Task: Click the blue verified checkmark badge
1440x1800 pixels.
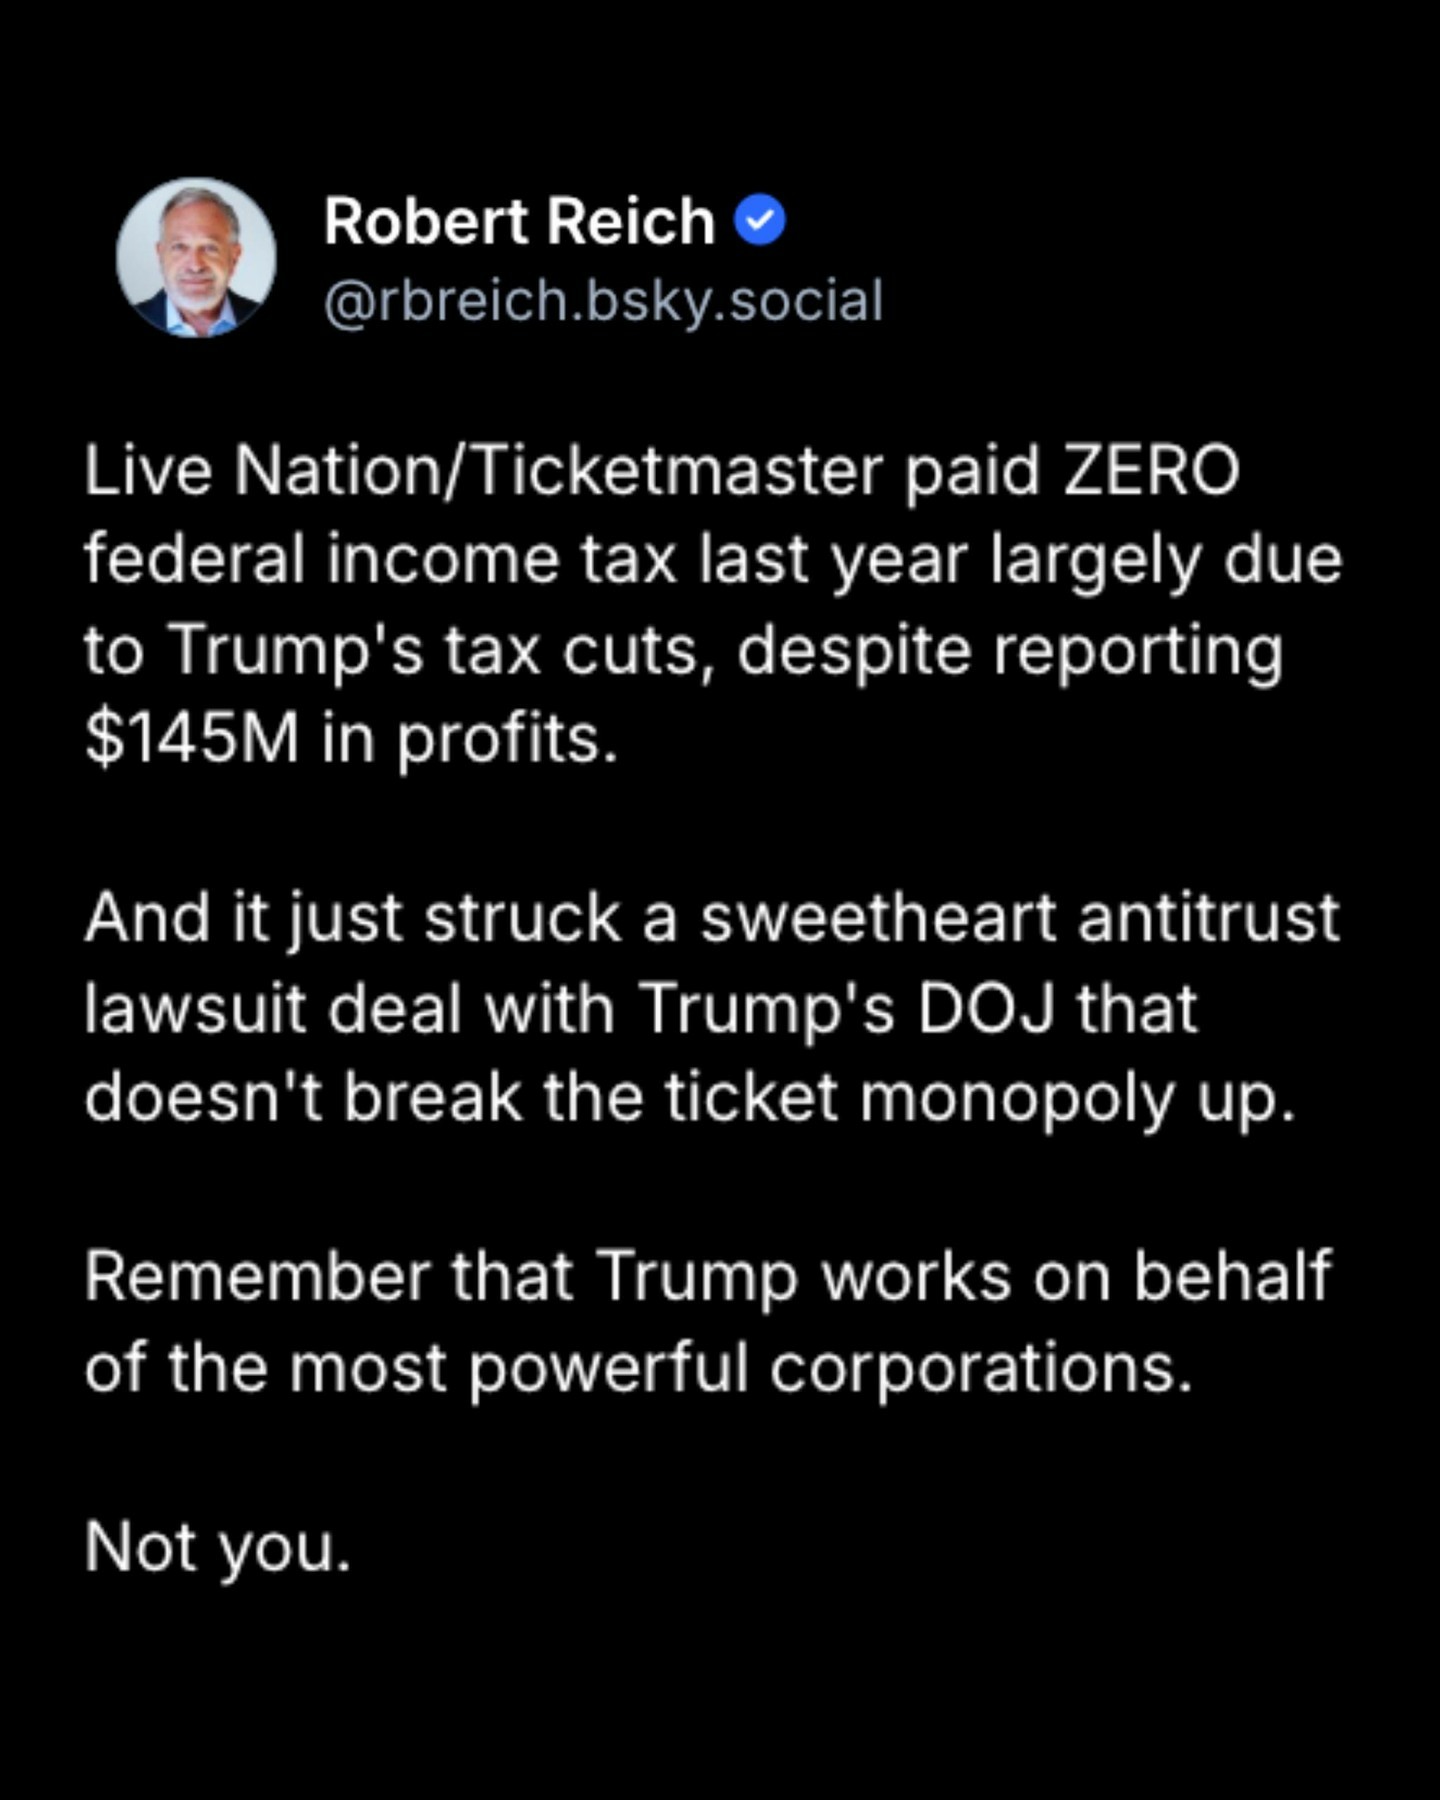Action: tap(760, 221)
